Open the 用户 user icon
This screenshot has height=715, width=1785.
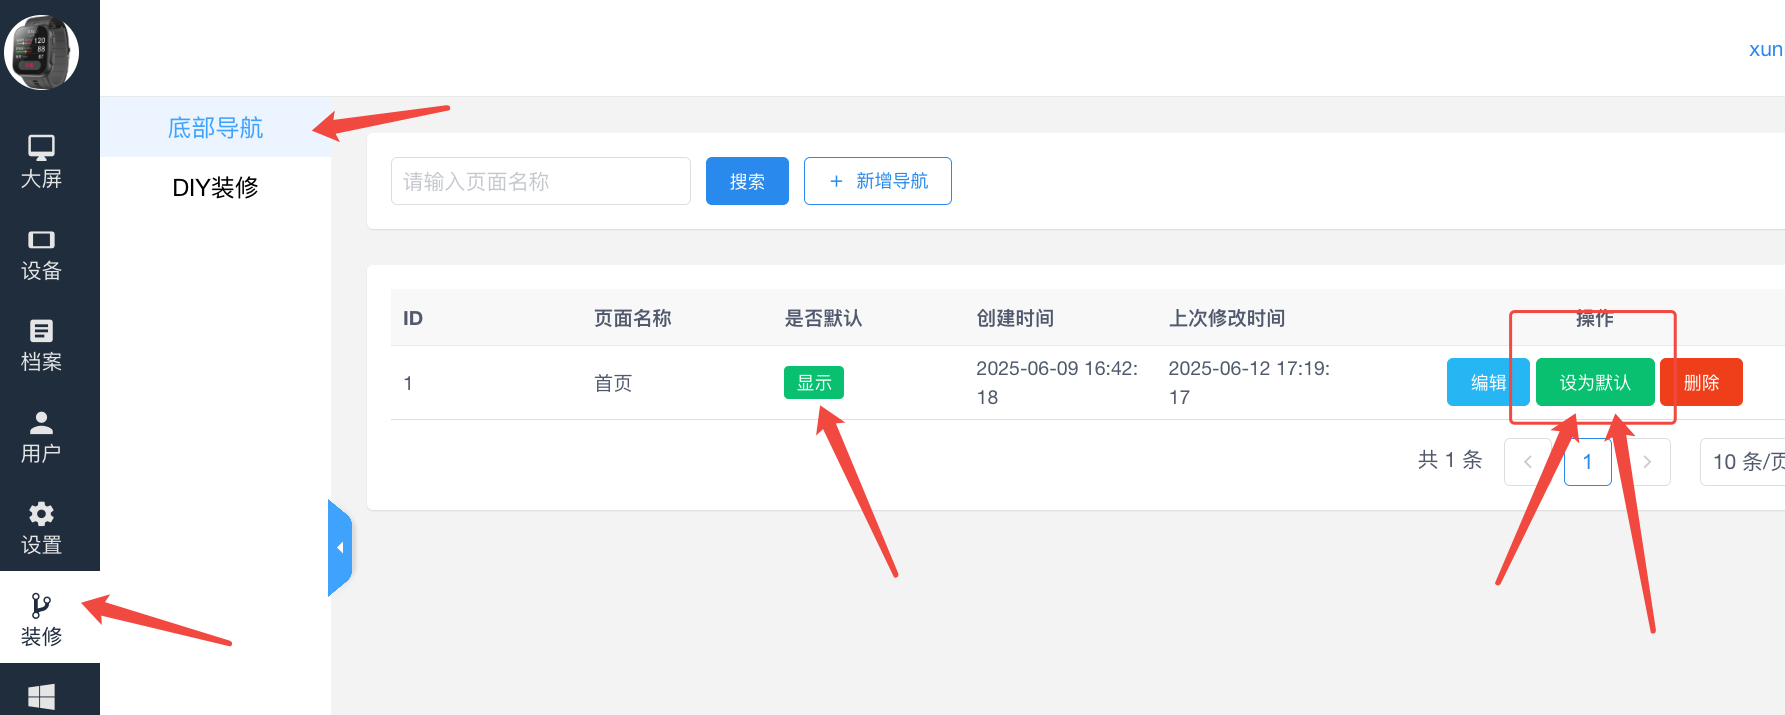pyautogui.click(x=41, y=423)
